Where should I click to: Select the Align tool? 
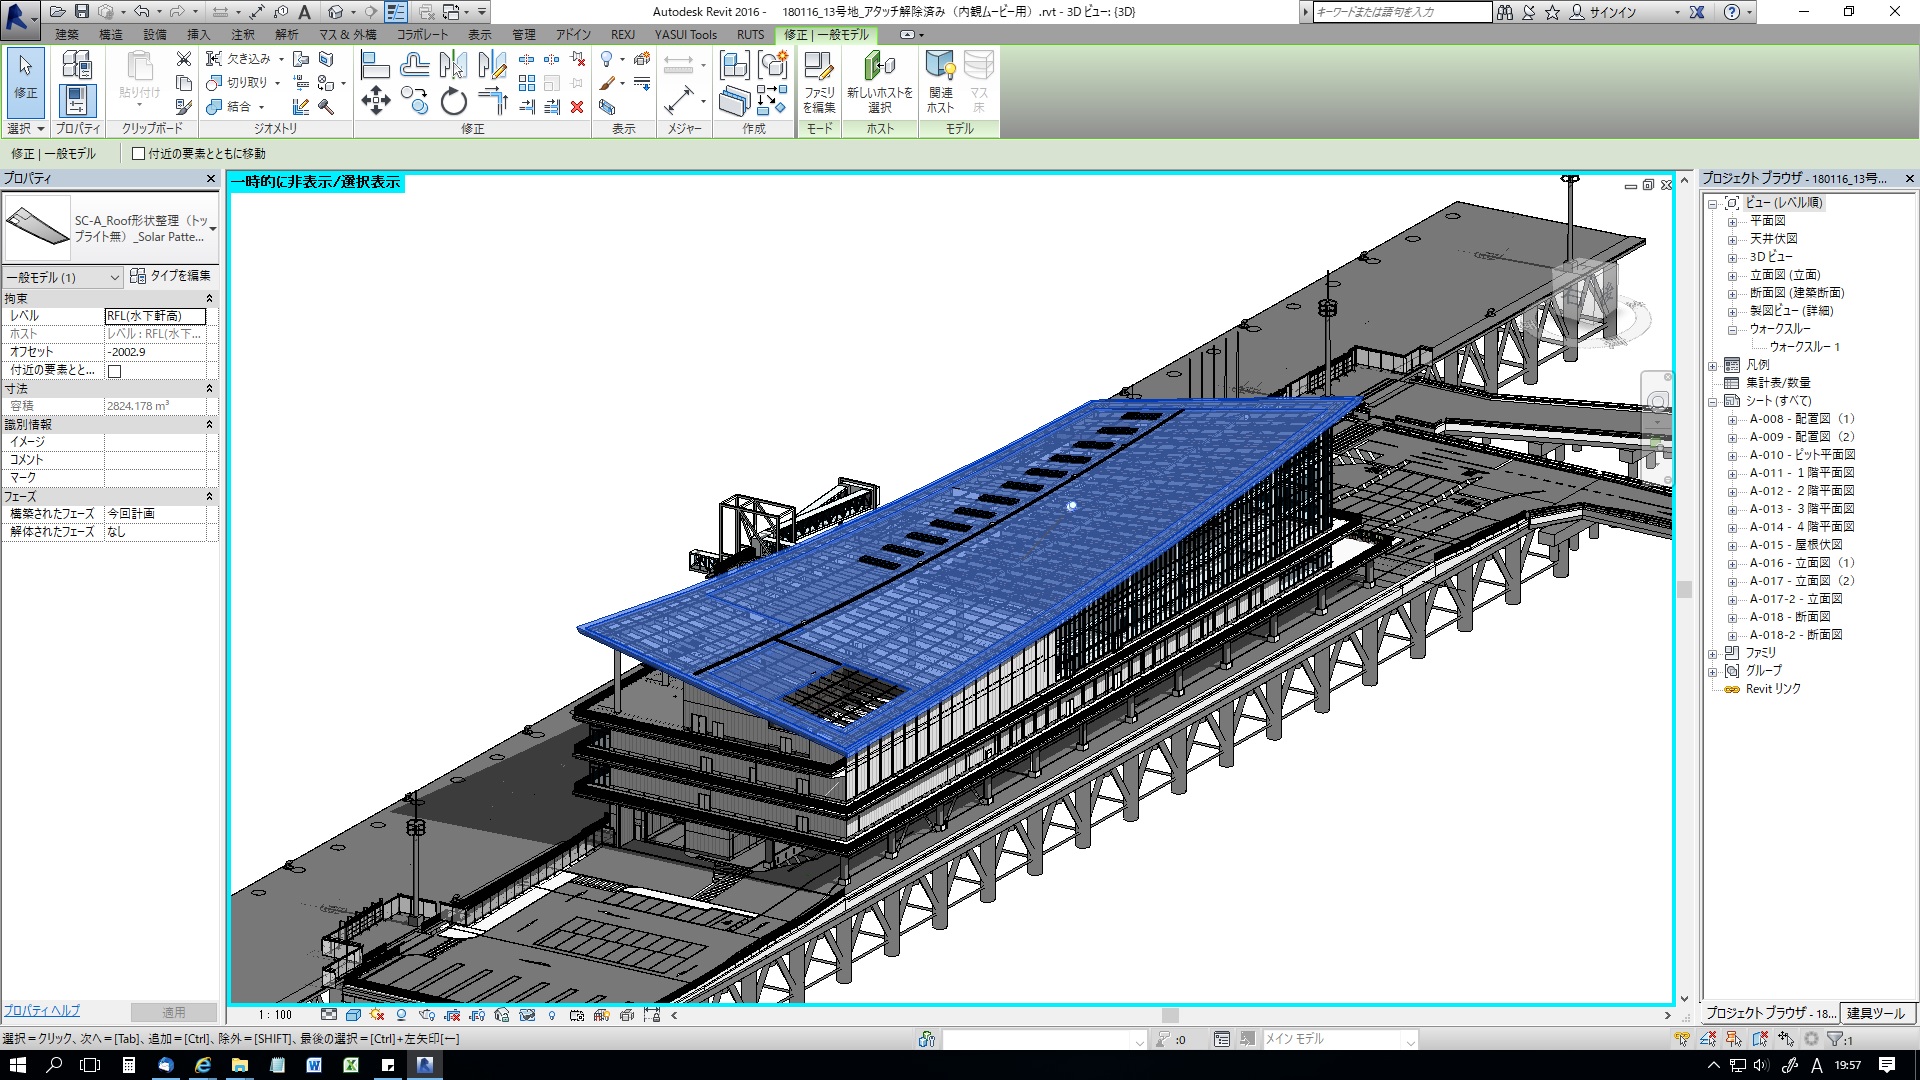point(375,66)
